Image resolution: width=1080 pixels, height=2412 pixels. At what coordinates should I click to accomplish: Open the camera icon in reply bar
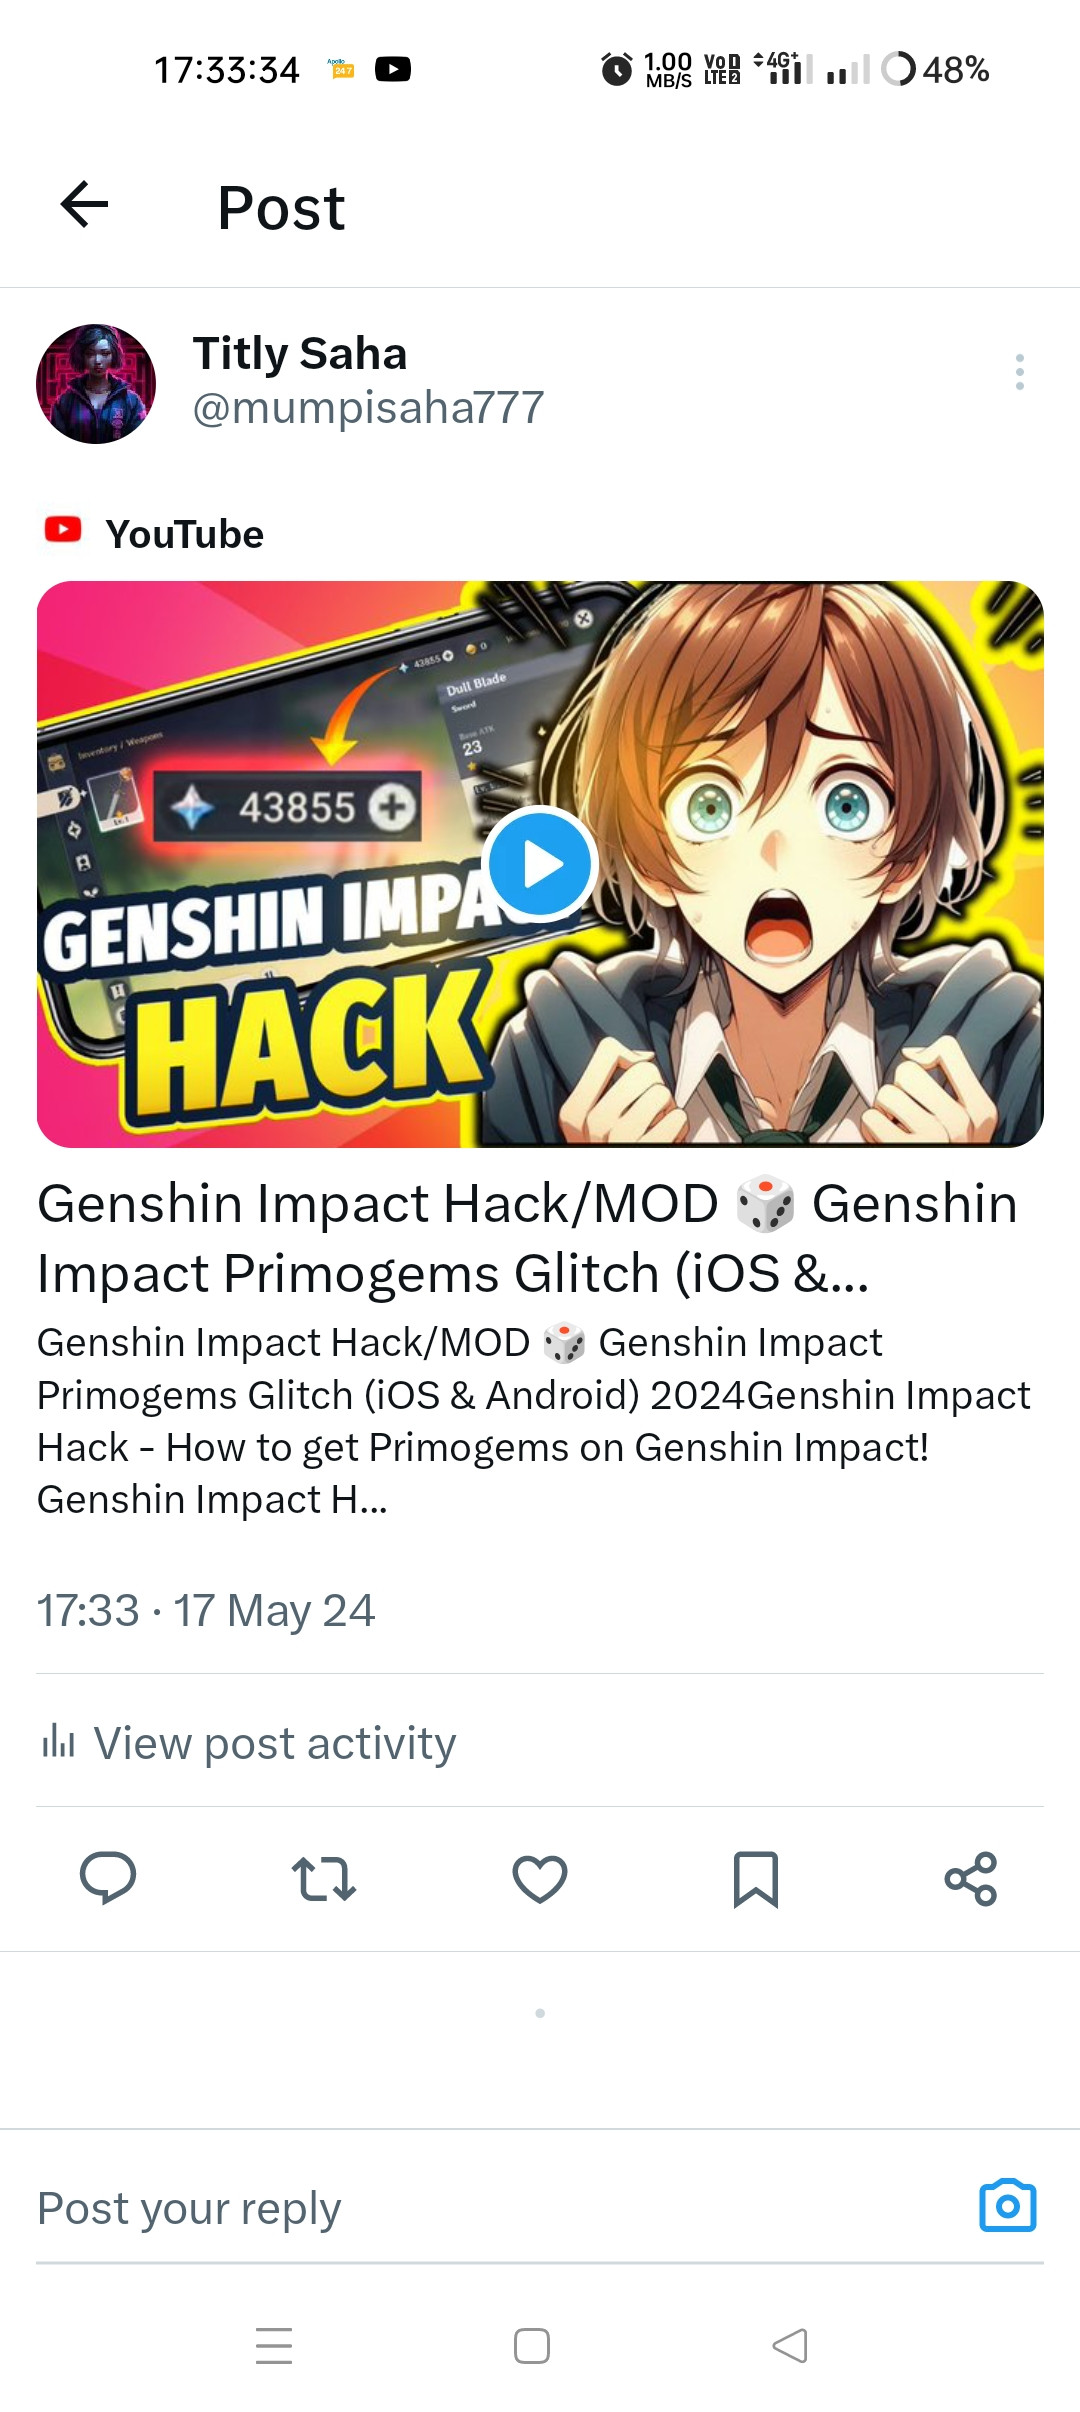click(x=1008, y=2205)
